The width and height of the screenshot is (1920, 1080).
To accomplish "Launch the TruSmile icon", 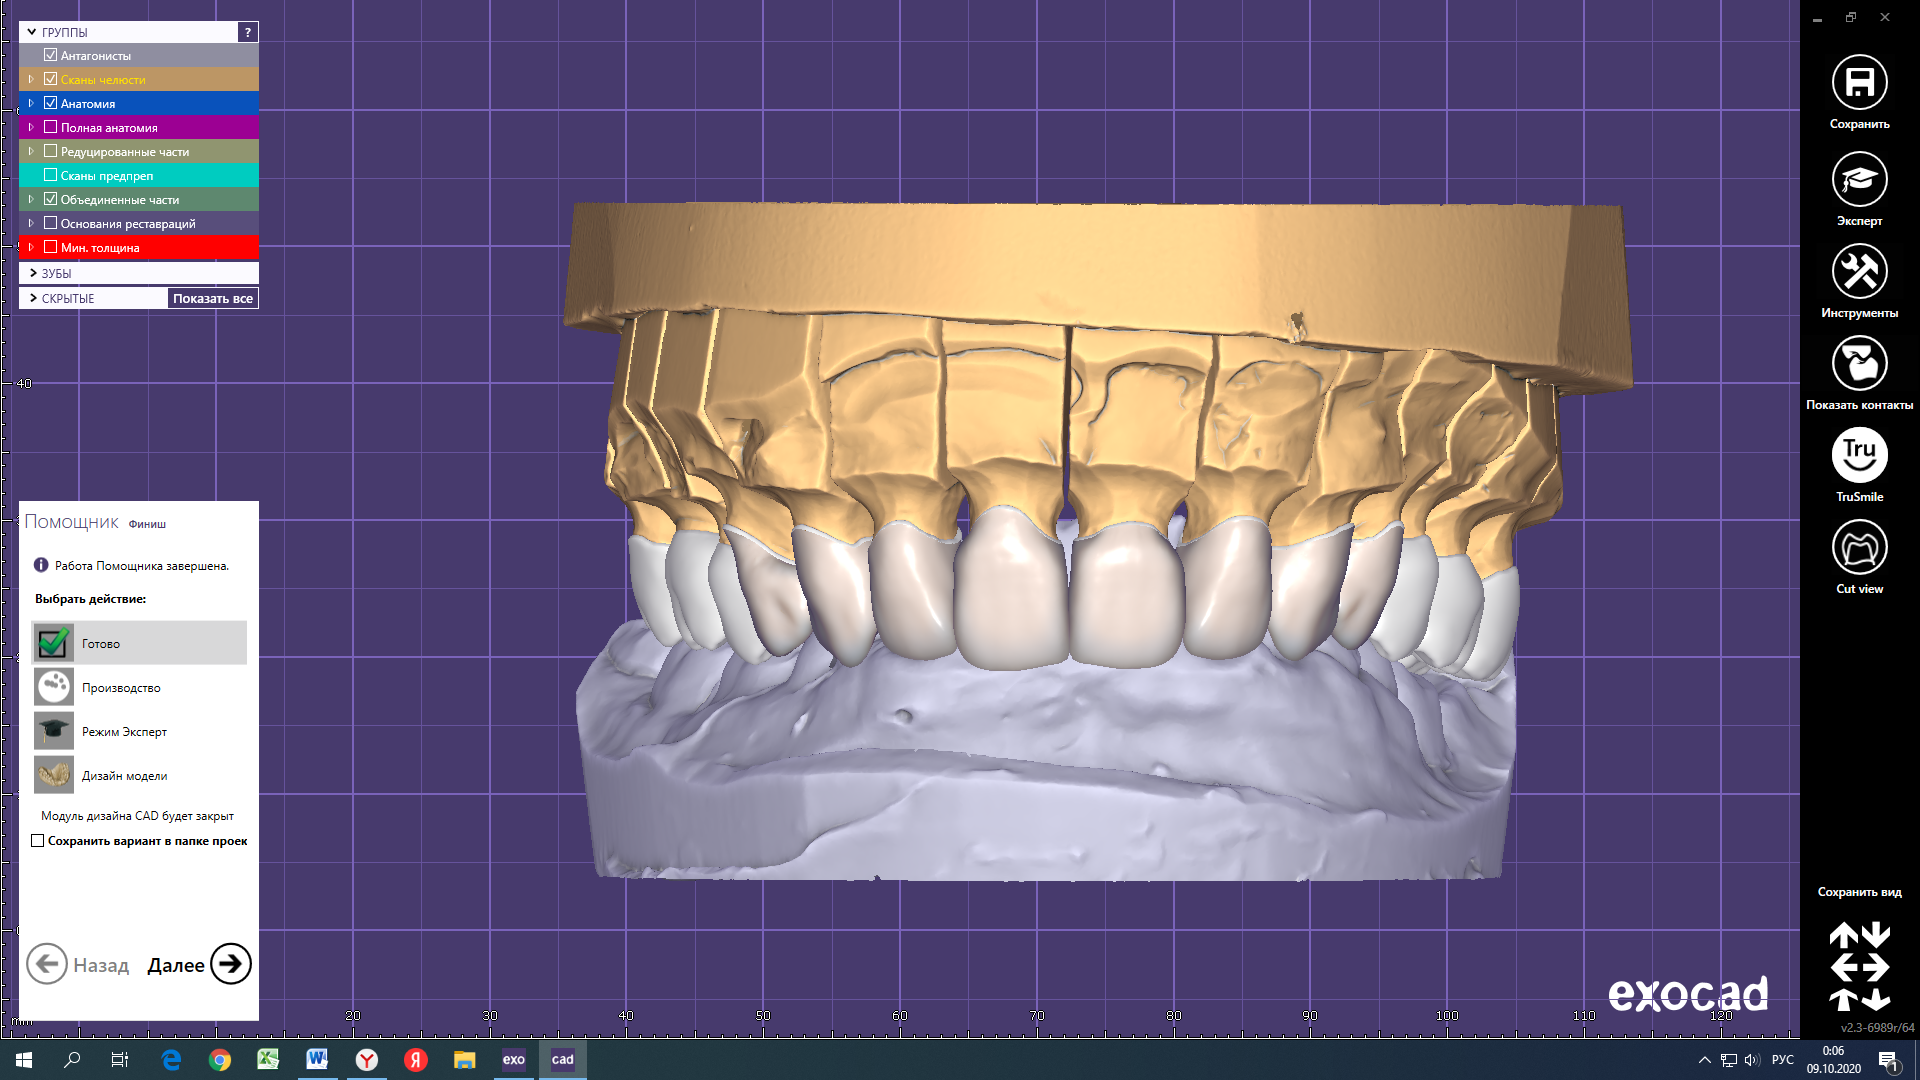I will tap(1859, 456).
